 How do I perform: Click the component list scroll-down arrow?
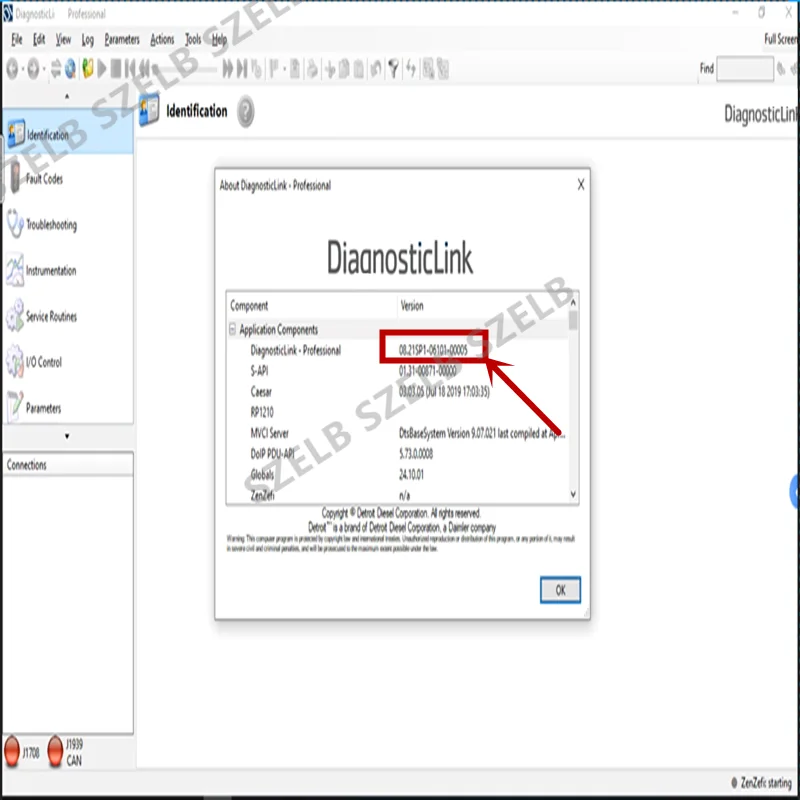tap(573, 494)
